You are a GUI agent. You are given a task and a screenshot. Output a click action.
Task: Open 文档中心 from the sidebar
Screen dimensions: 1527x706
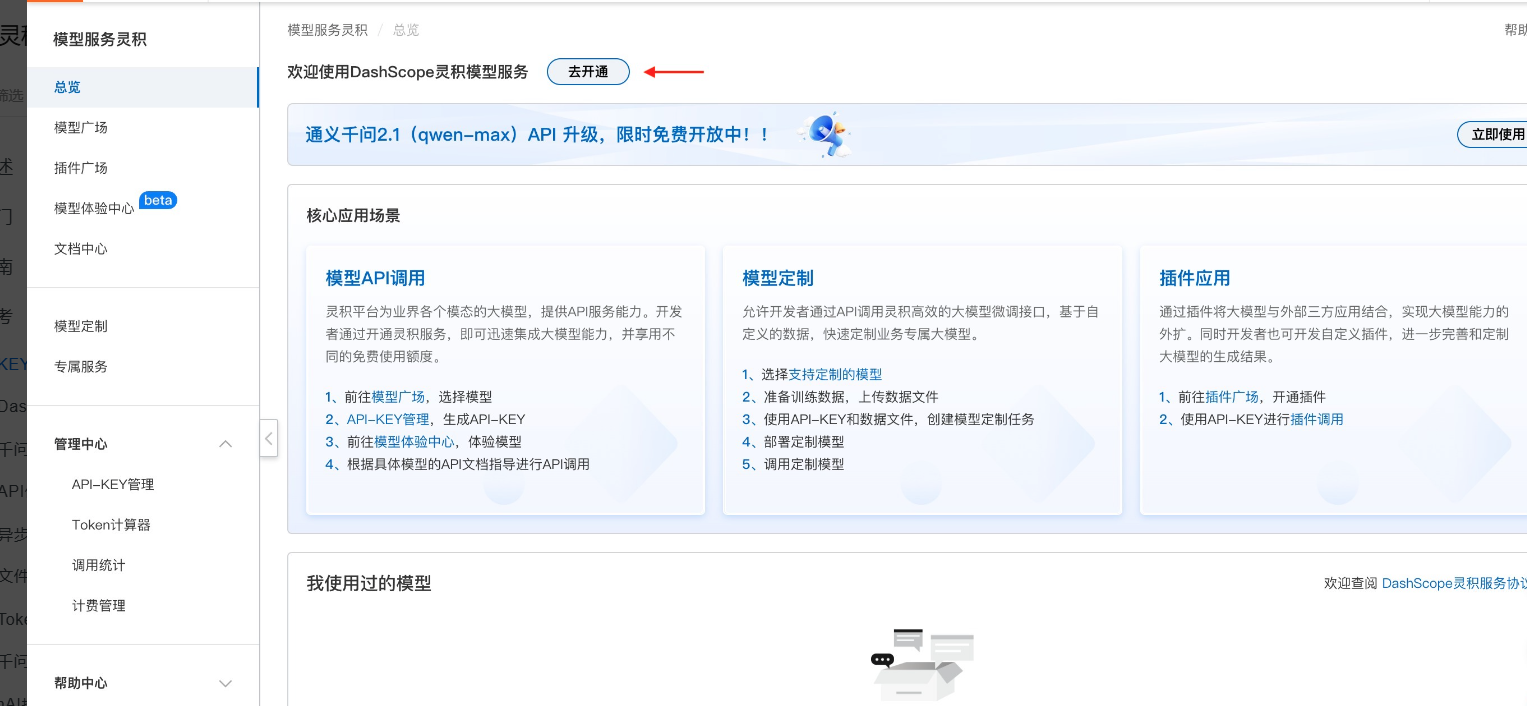(x=80, y=248)
